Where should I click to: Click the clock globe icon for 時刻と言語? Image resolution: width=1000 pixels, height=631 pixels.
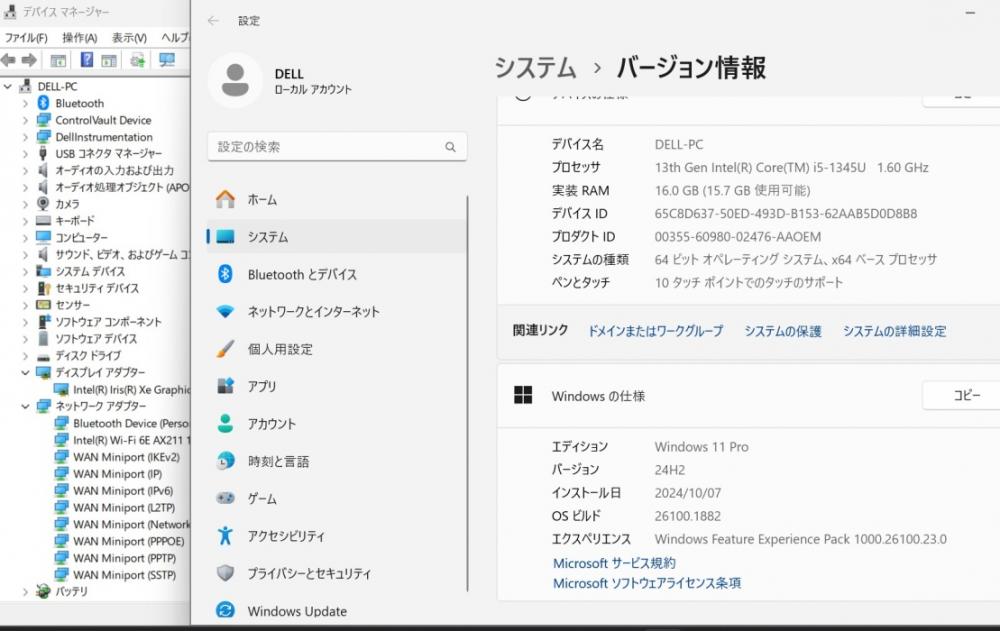225,461
